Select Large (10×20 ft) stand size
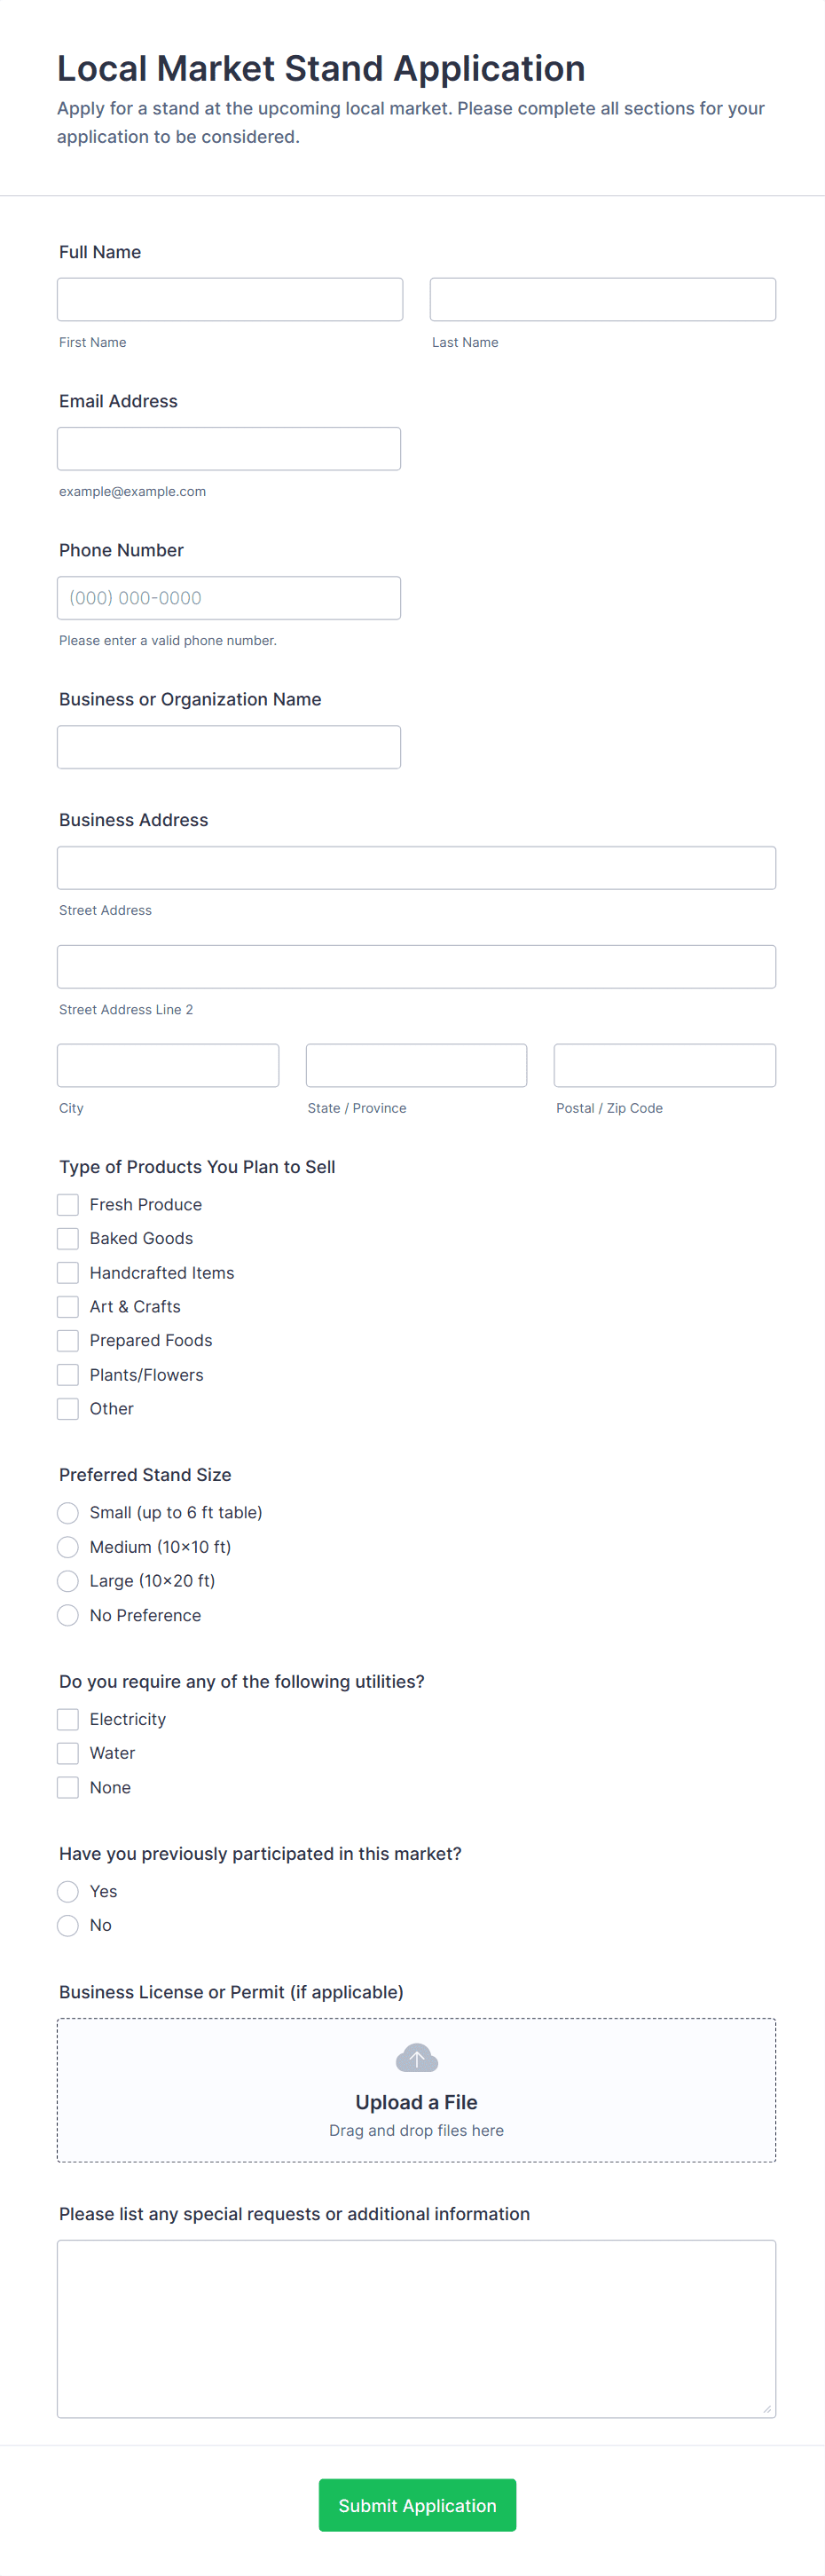 [68, 1580]
